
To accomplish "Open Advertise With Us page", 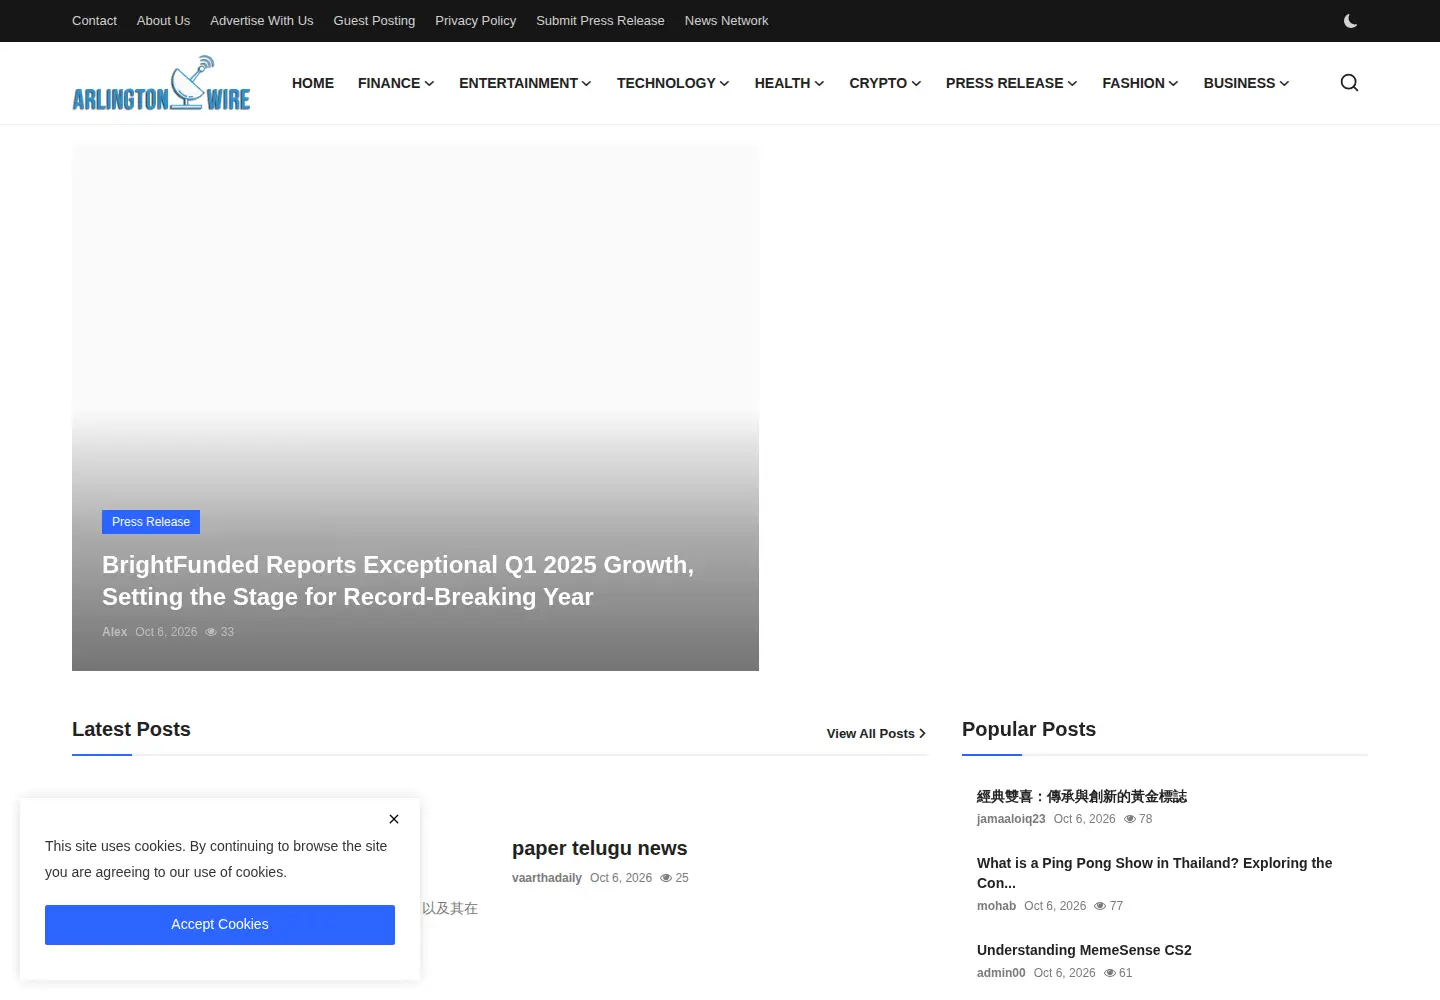I will [x=261, y=21].
